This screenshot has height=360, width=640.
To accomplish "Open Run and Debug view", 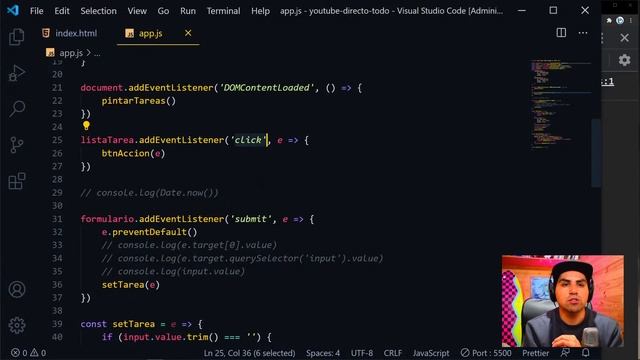I will 17,73.
